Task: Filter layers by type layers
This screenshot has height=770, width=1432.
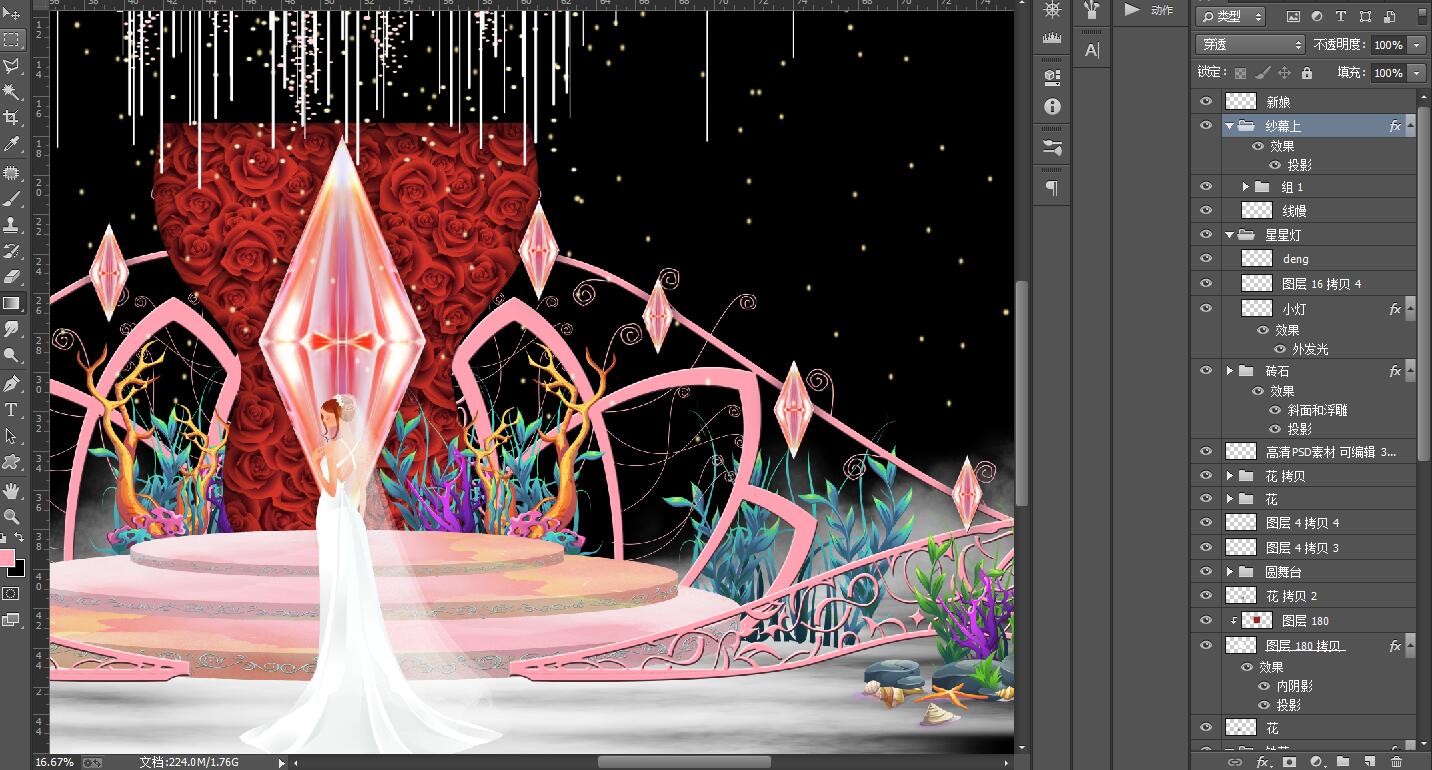Action: coord(1341,16)
